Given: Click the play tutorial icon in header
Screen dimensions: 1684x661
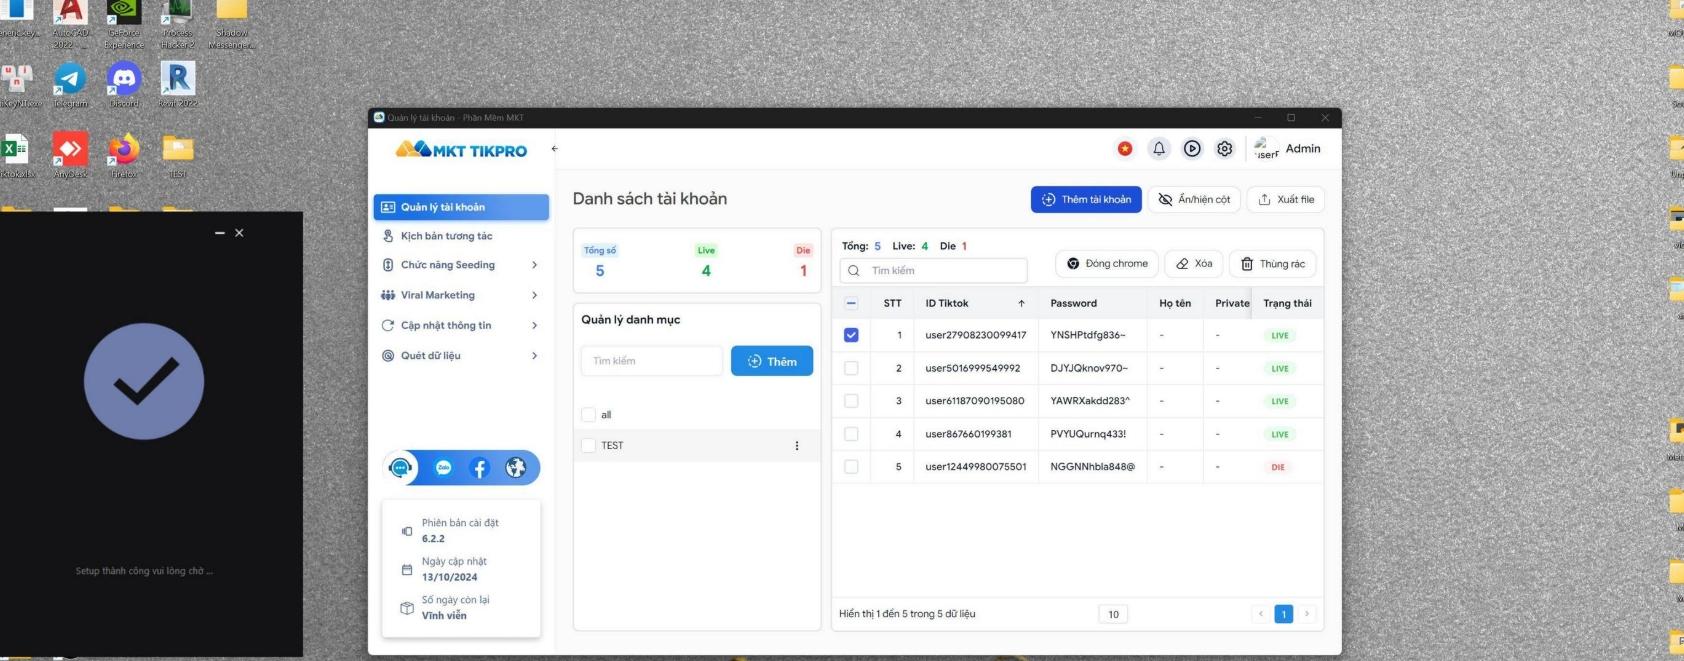Looking at the screenshot, I should click(x=1192, y=148).
